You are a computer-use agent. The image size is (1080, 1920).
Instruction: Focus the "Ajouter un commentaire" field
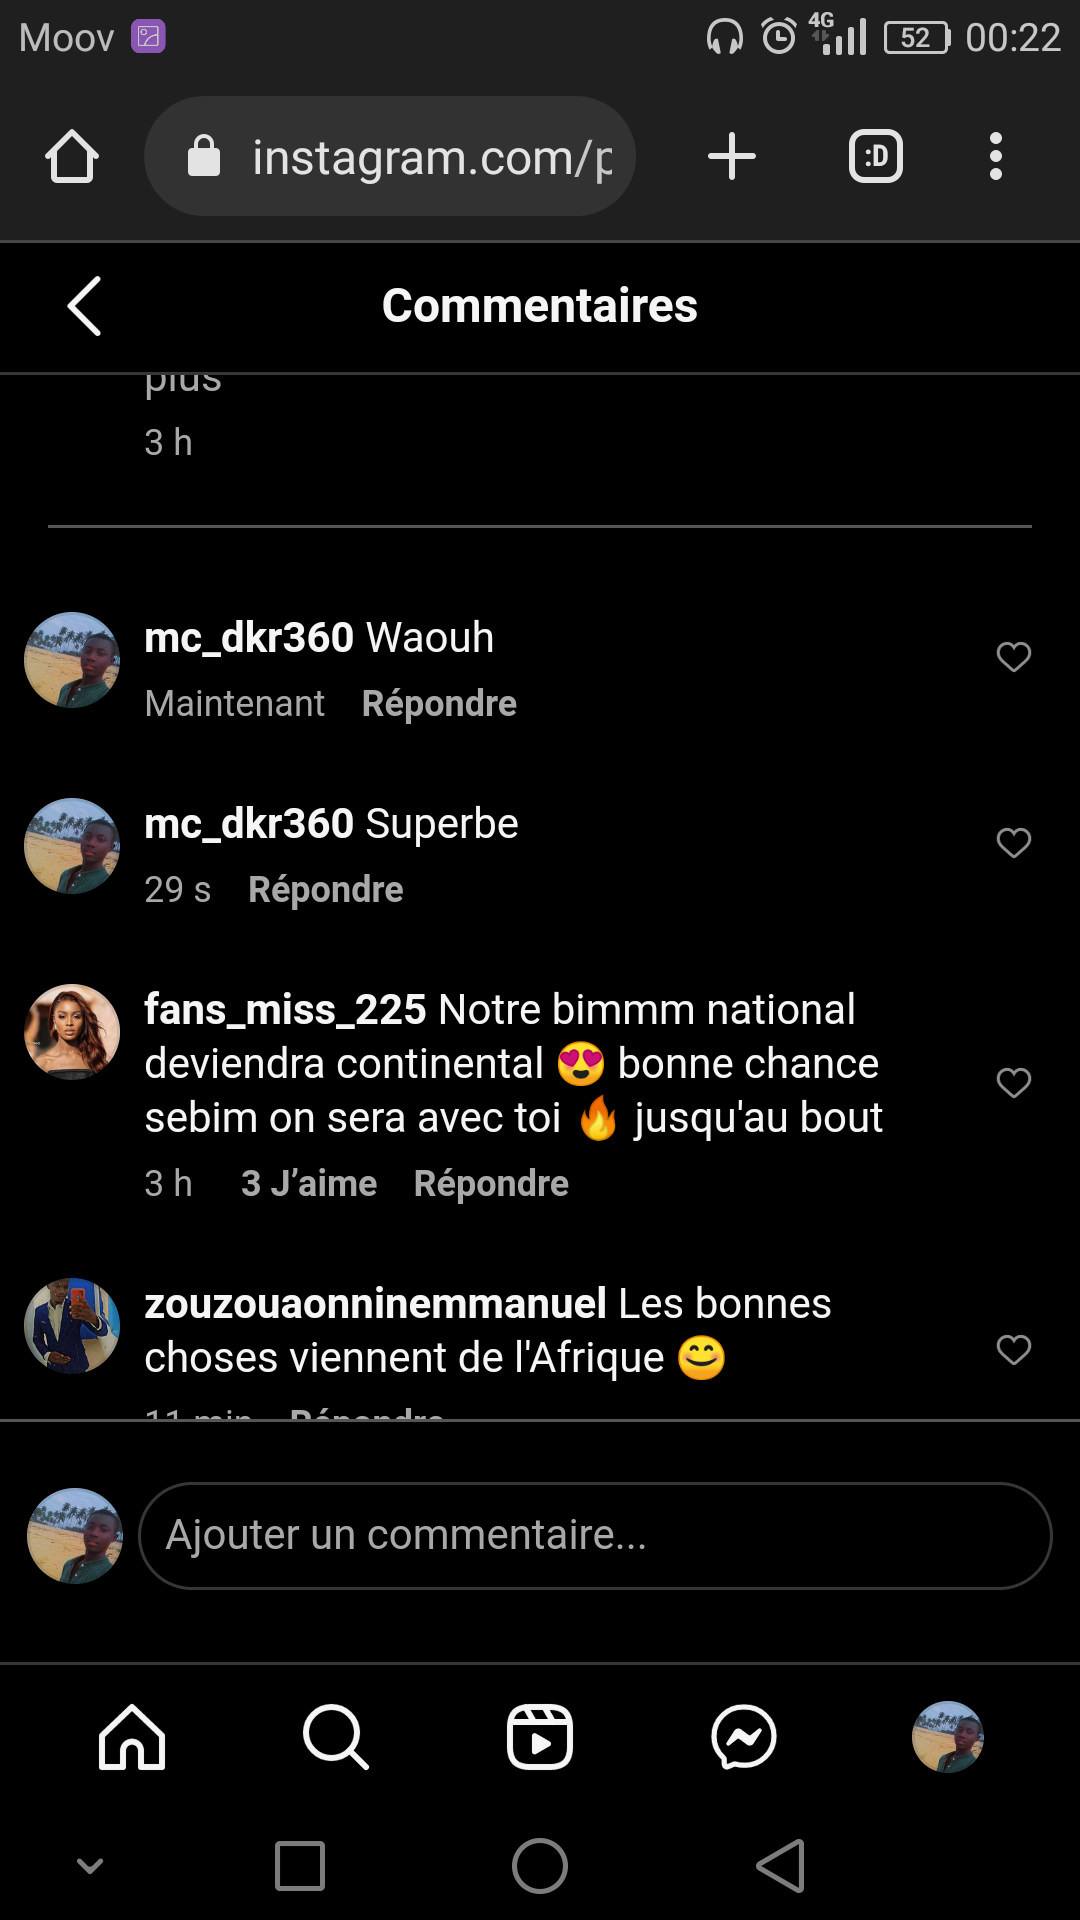pyautogui.click(x=595, y=1536)
